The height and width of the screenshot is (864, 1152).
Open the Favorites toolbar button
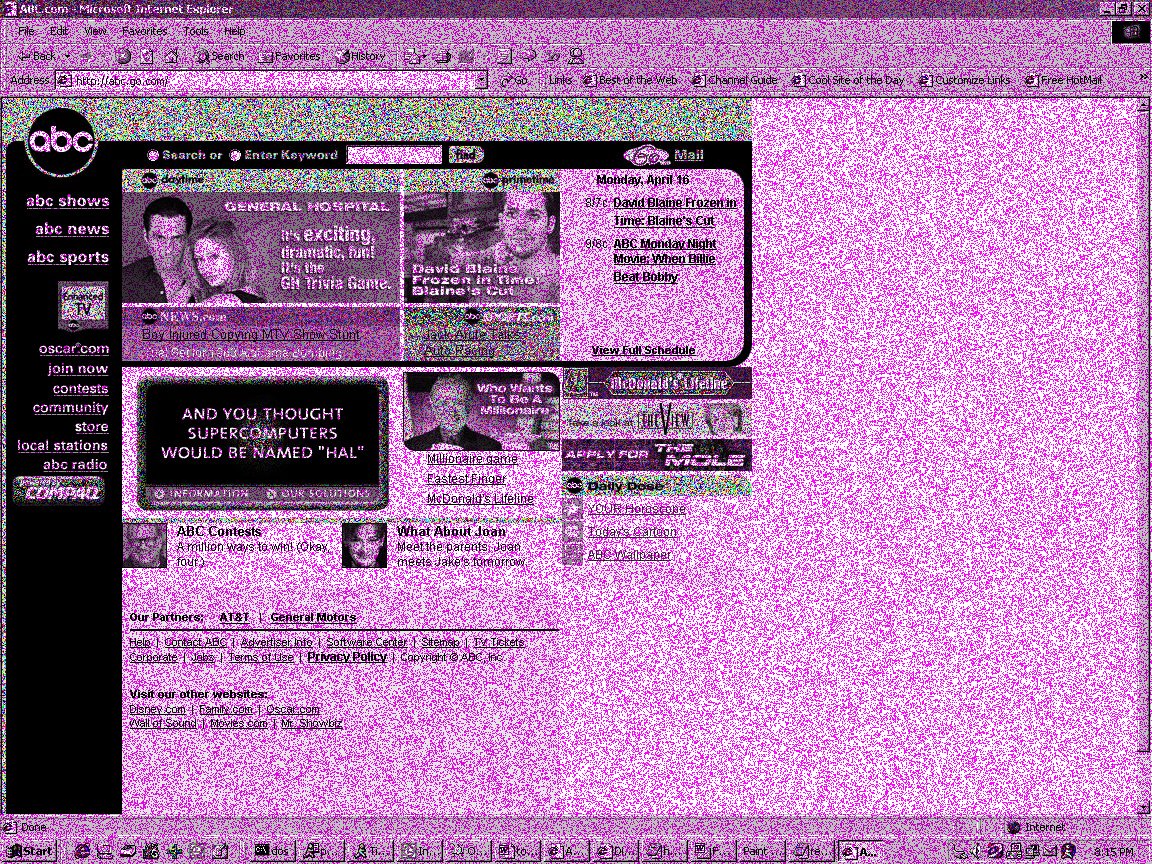290,56
